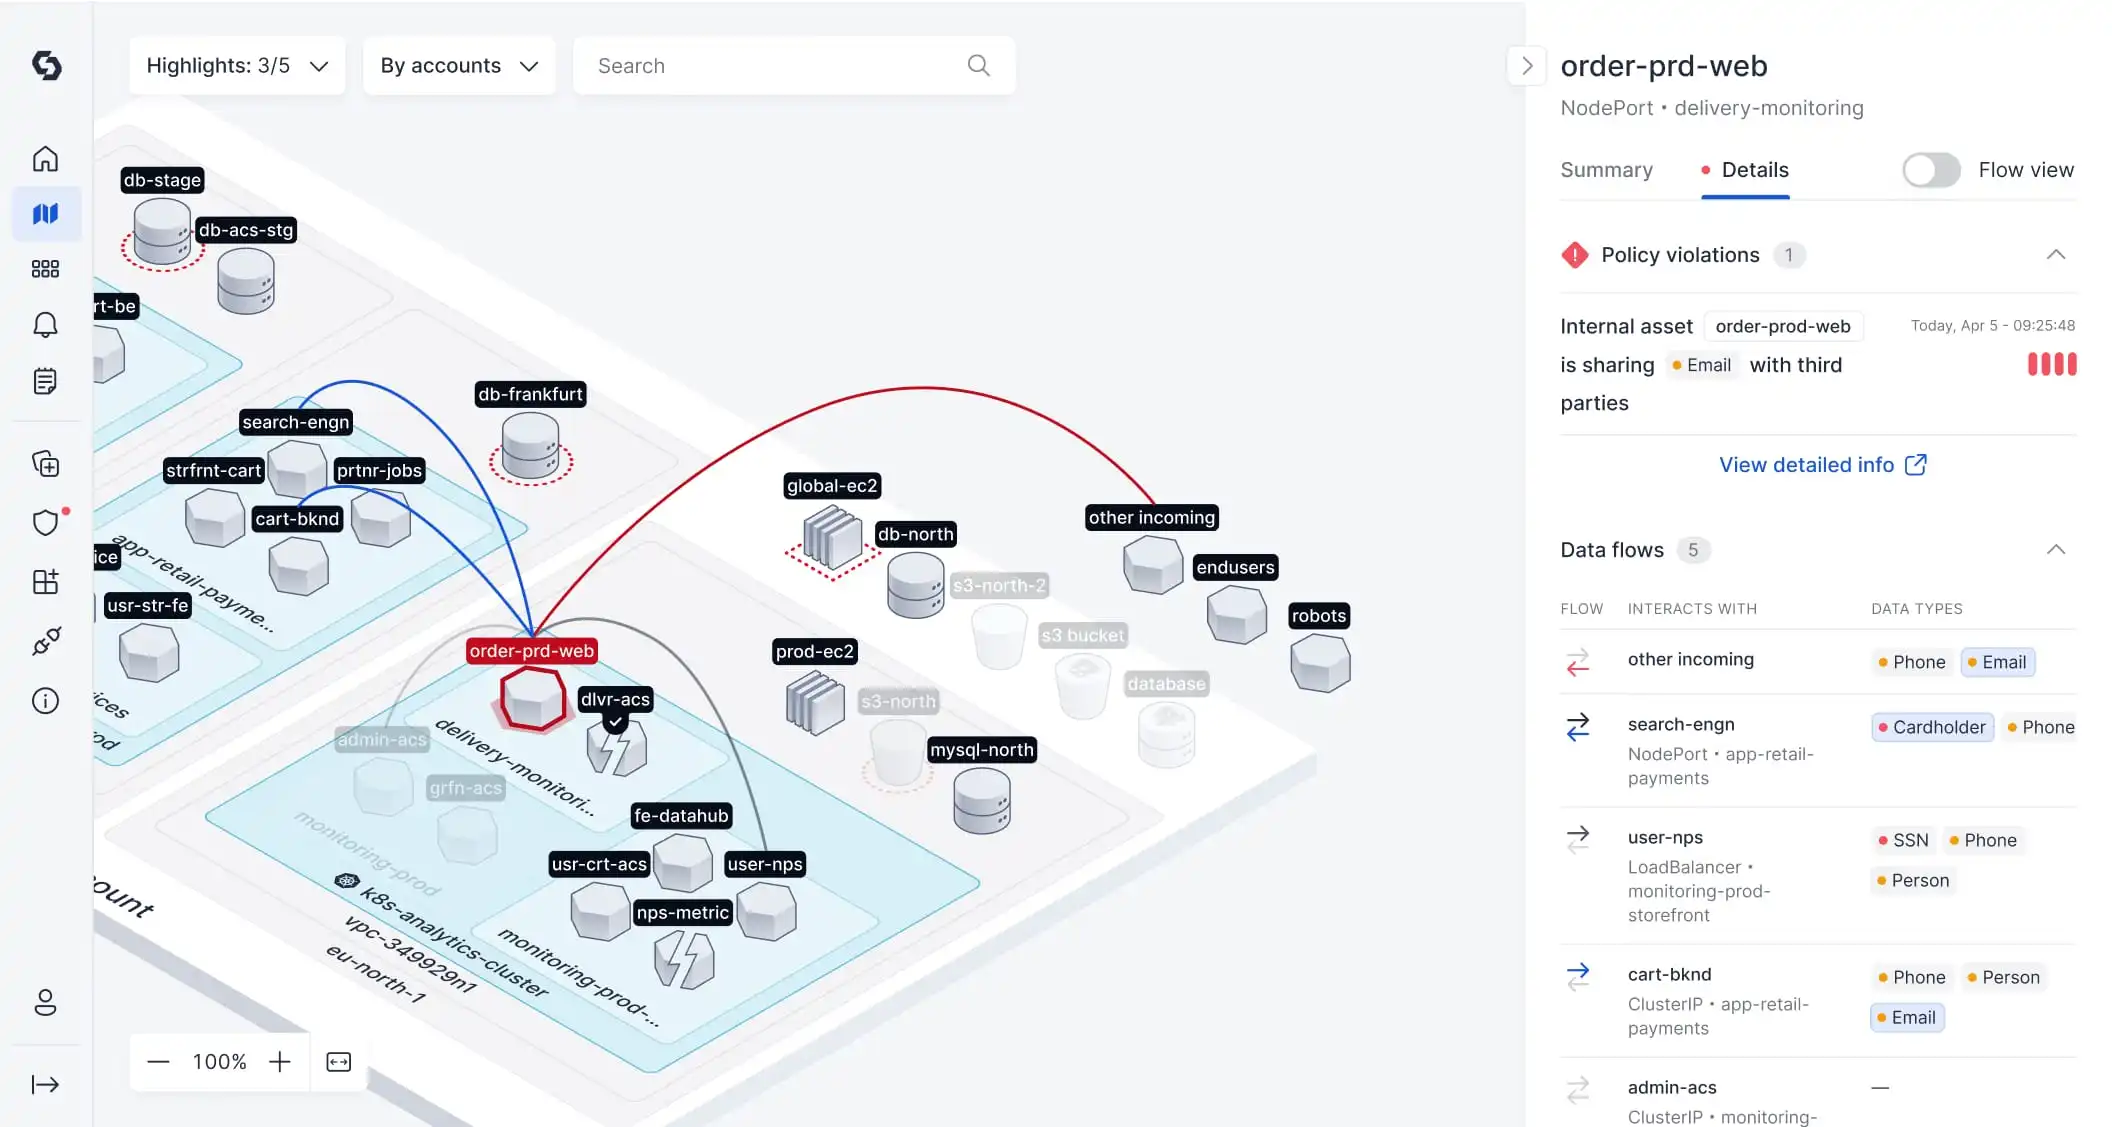Zoom in using the plus button
Viewport: 2112px width, 1127px height.
(x=280, y=1061)
